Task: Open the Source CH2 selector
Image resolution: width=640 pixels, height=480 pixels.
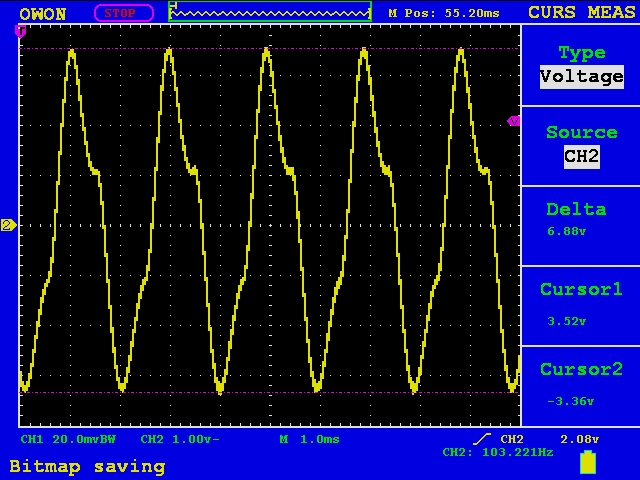Action: click(x=581, y=145)
